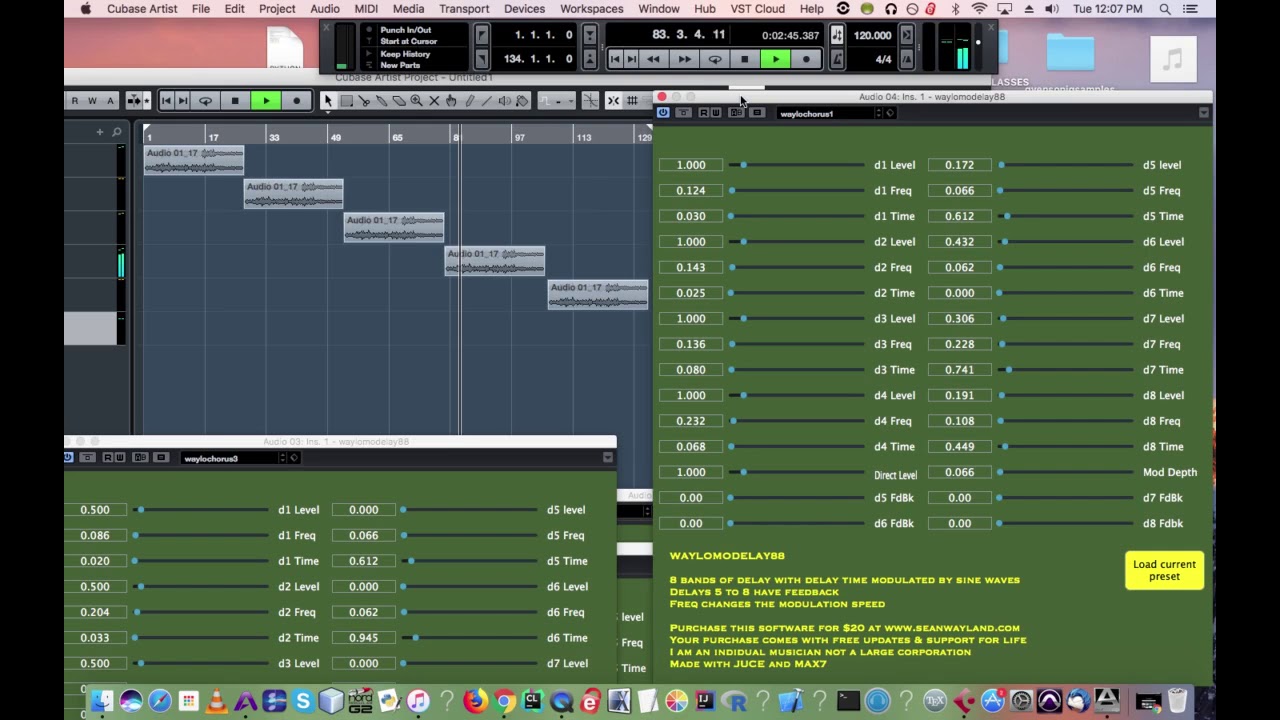This screenshot has width=1280, height=720.
Task: Select the Line tool in project toolbar
Action: coord(487,101)
